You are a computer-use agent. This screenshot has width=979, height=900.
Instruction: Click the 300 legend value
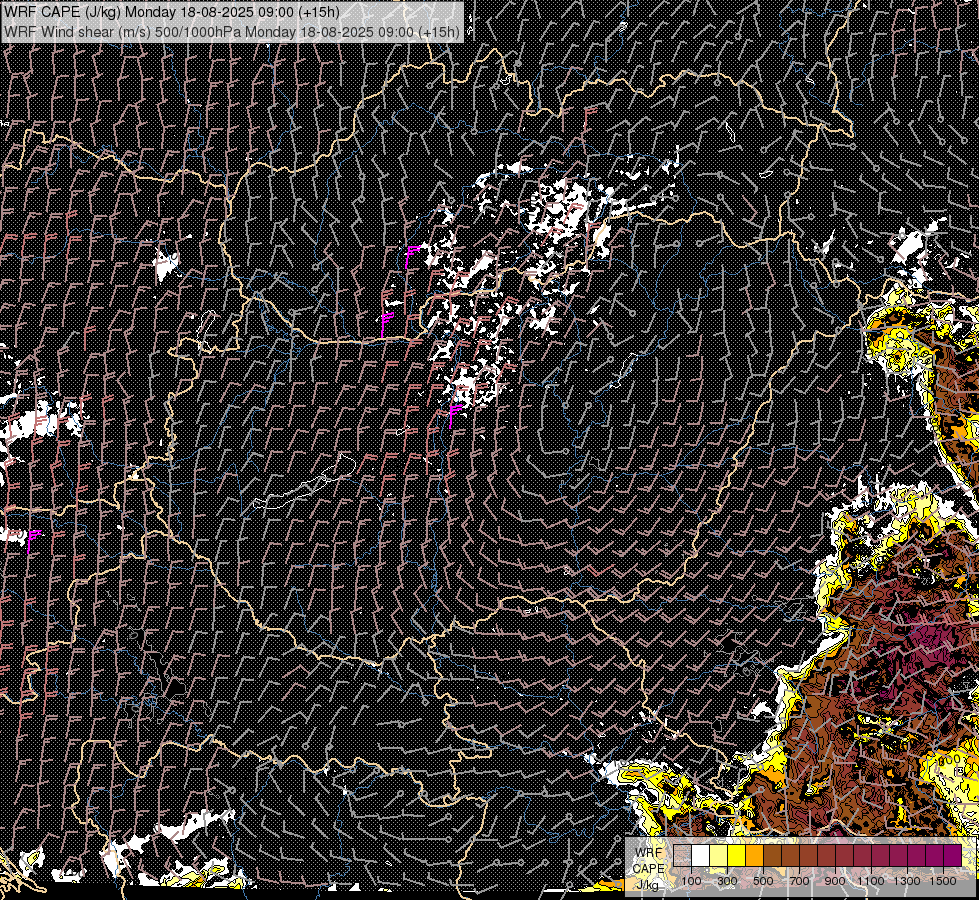(727, 881)
